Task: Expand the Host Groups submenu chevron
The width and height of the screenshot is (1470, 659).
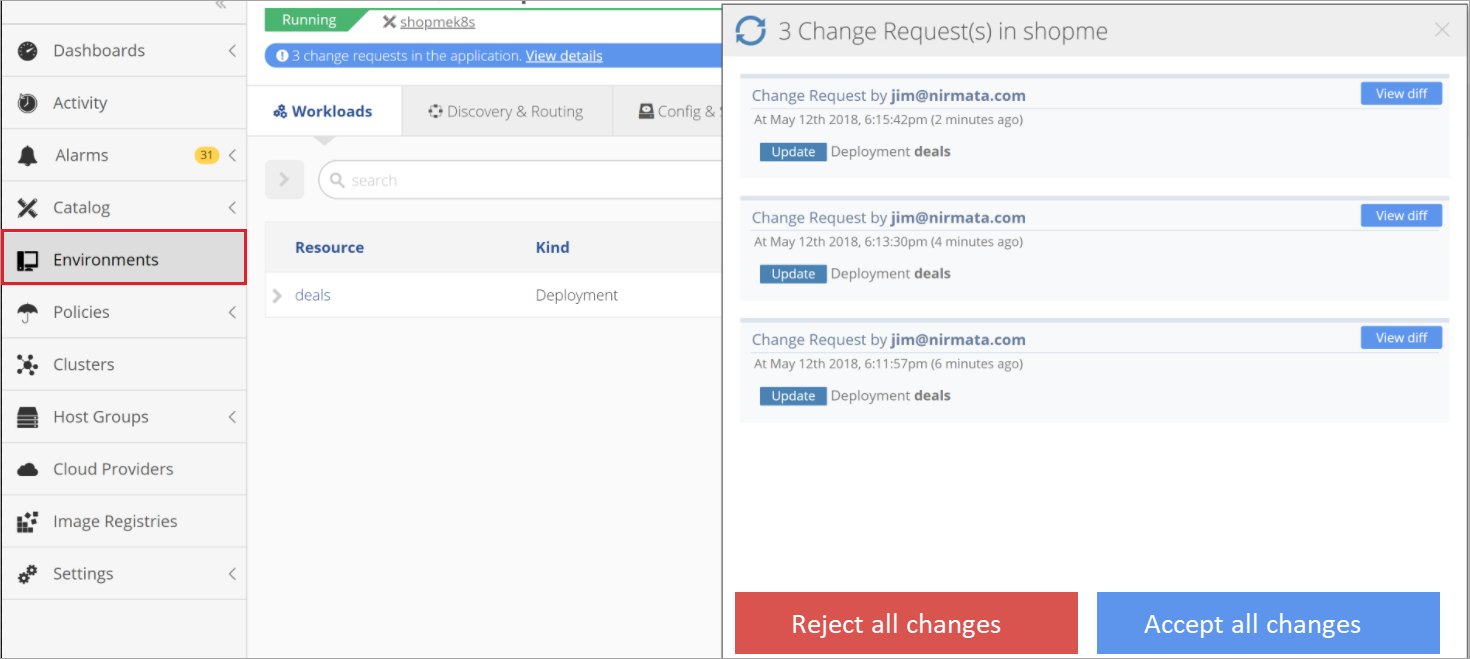Action: [232, 417]
